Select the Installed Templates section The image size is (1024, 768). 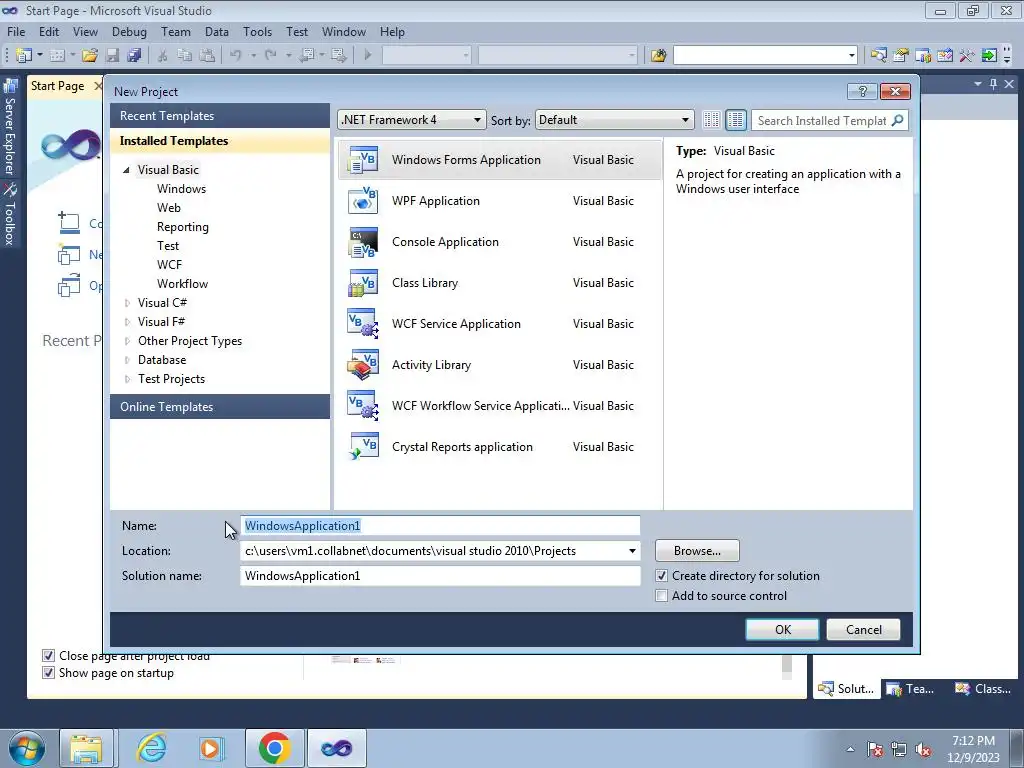[x=220, y=141]
